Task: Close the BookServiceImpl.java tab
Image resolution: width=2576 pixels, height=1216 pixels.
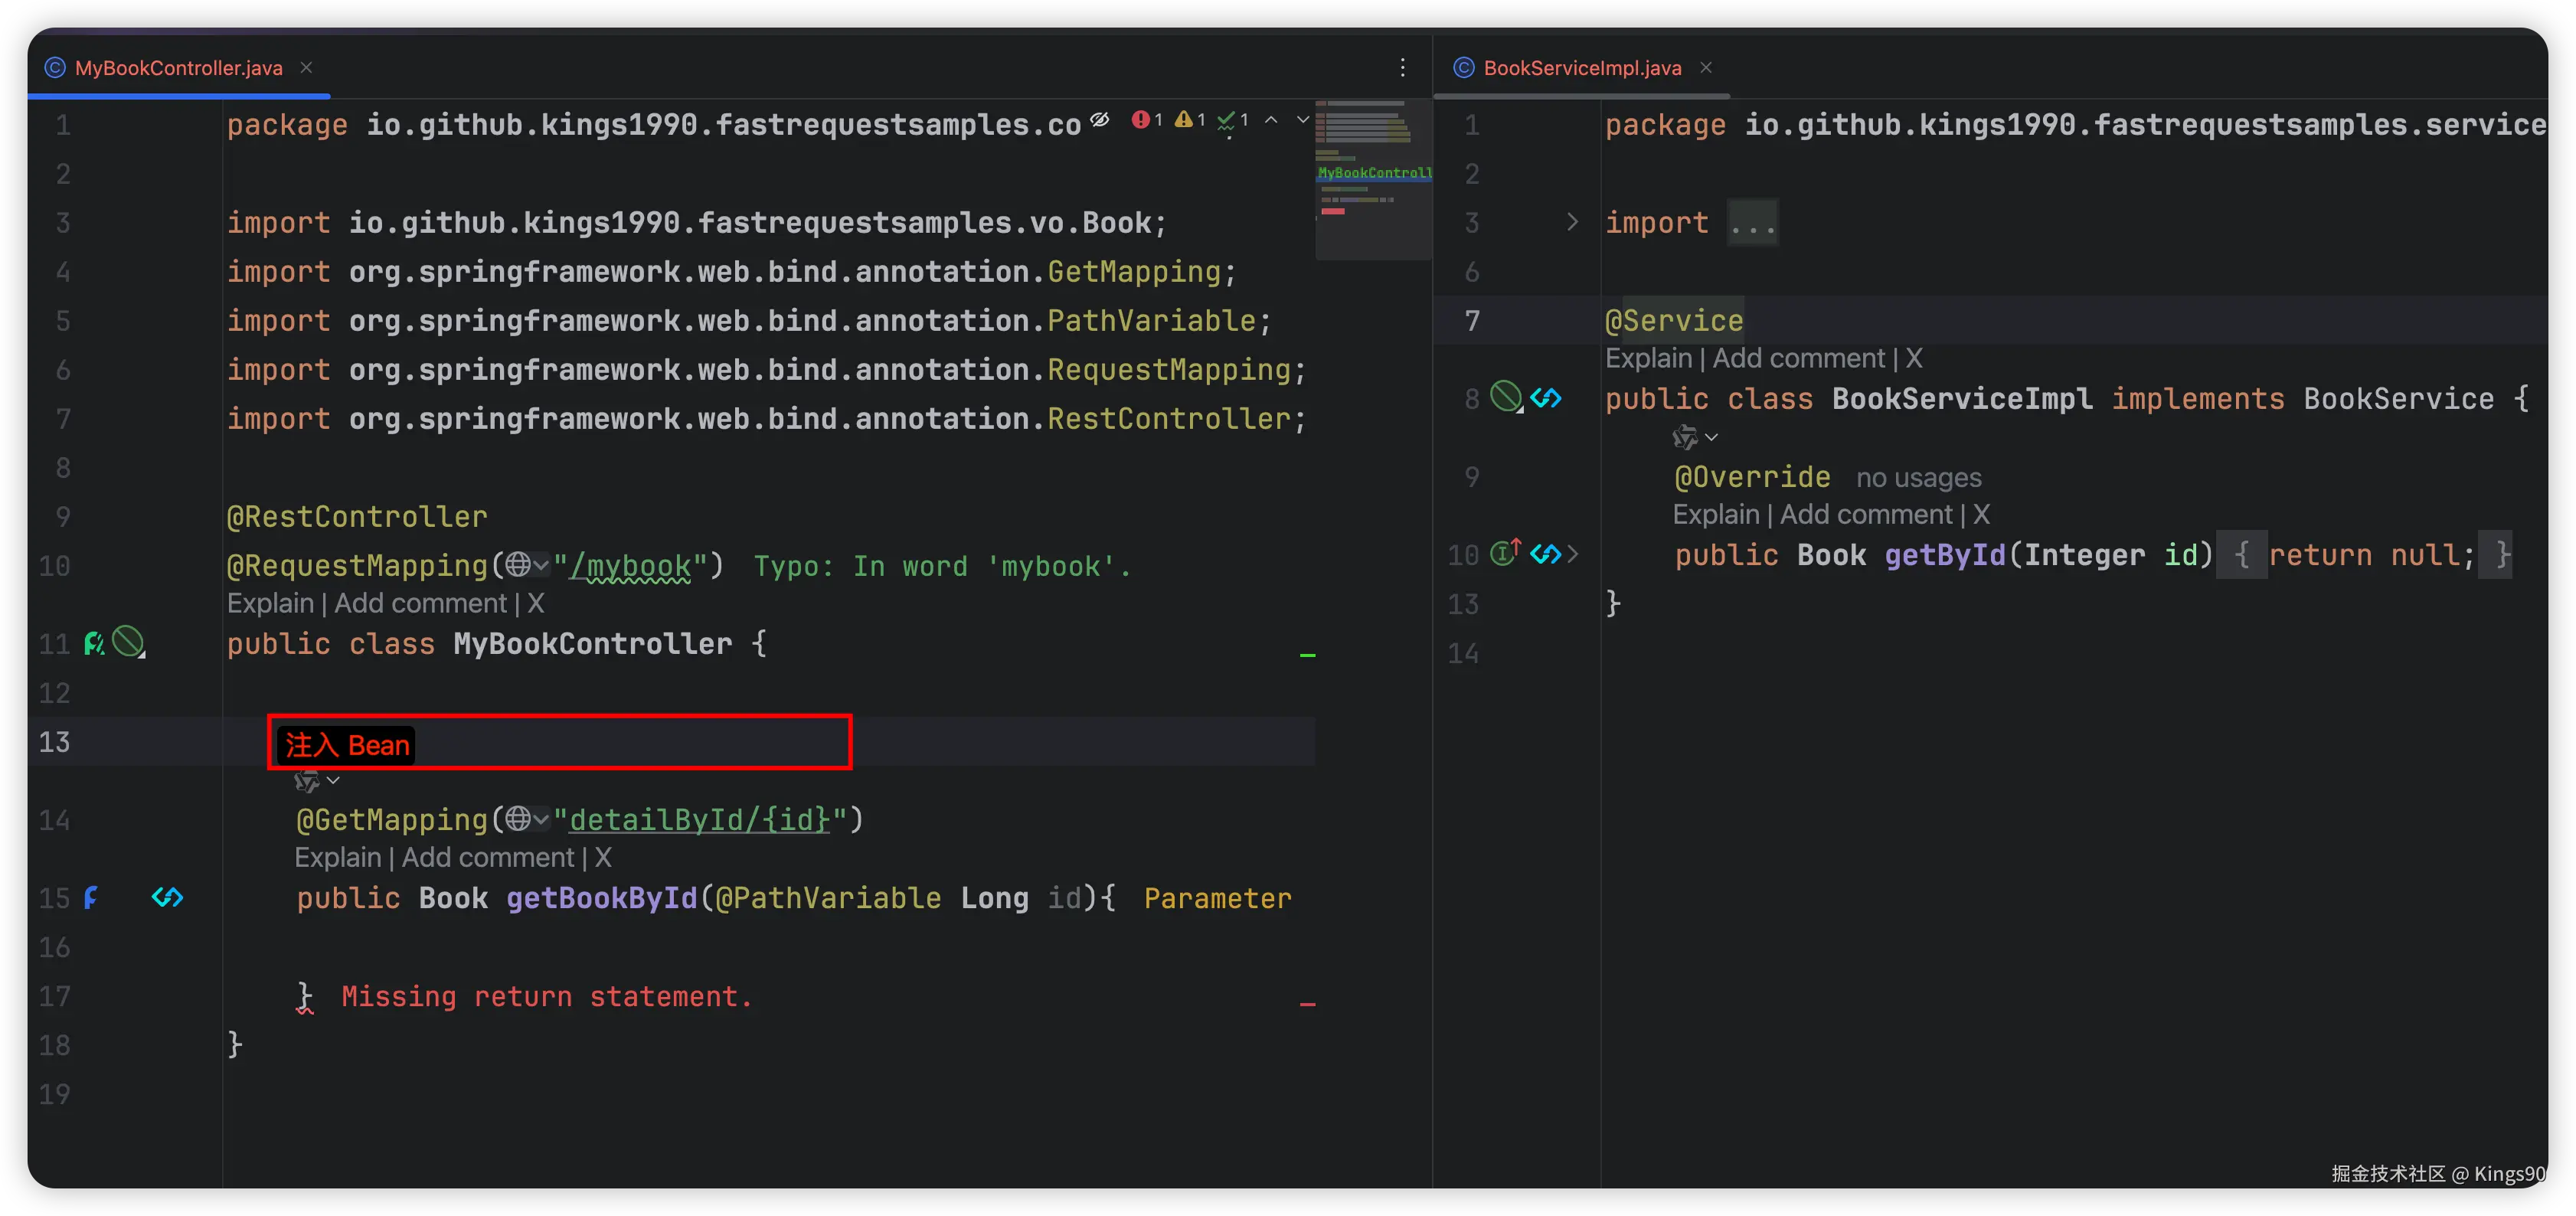Action: tap(1706, 67)
